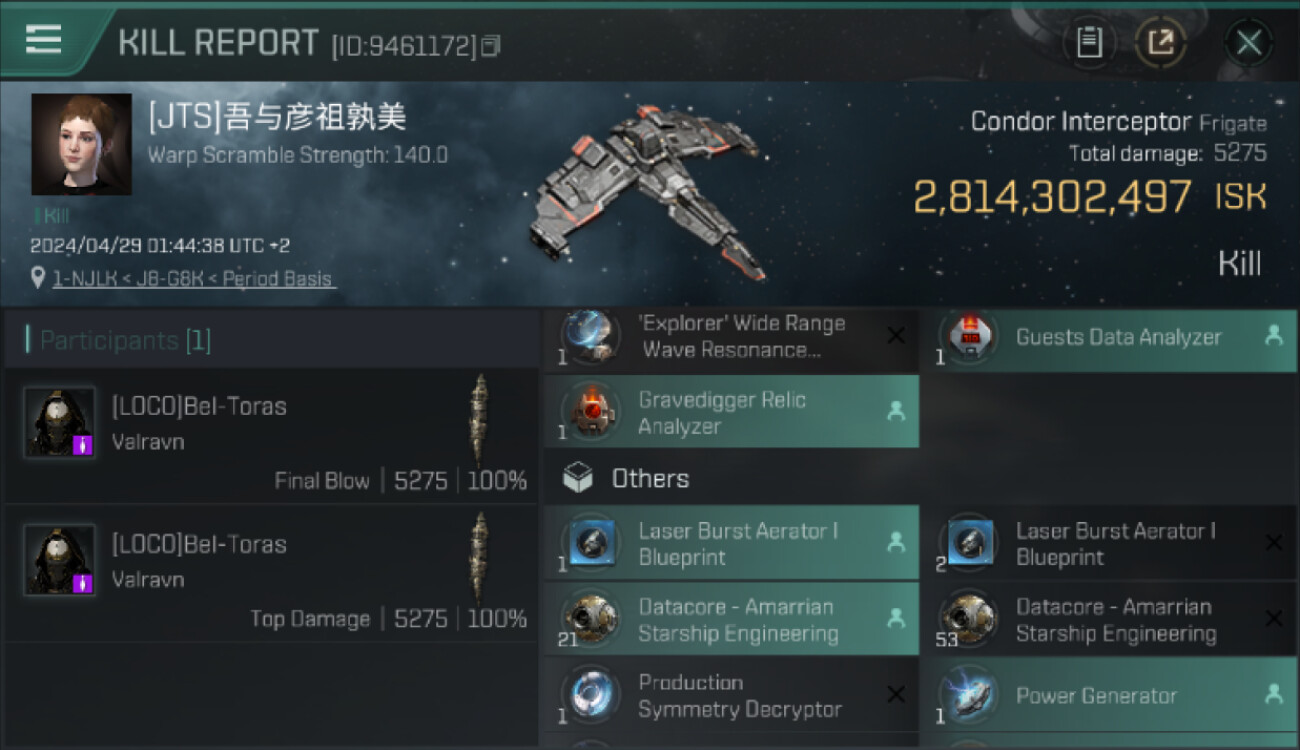Open Top Damage Bel-Toras portrait
The width and height of the screenshot is (1300, 750).
click(60, 560)
